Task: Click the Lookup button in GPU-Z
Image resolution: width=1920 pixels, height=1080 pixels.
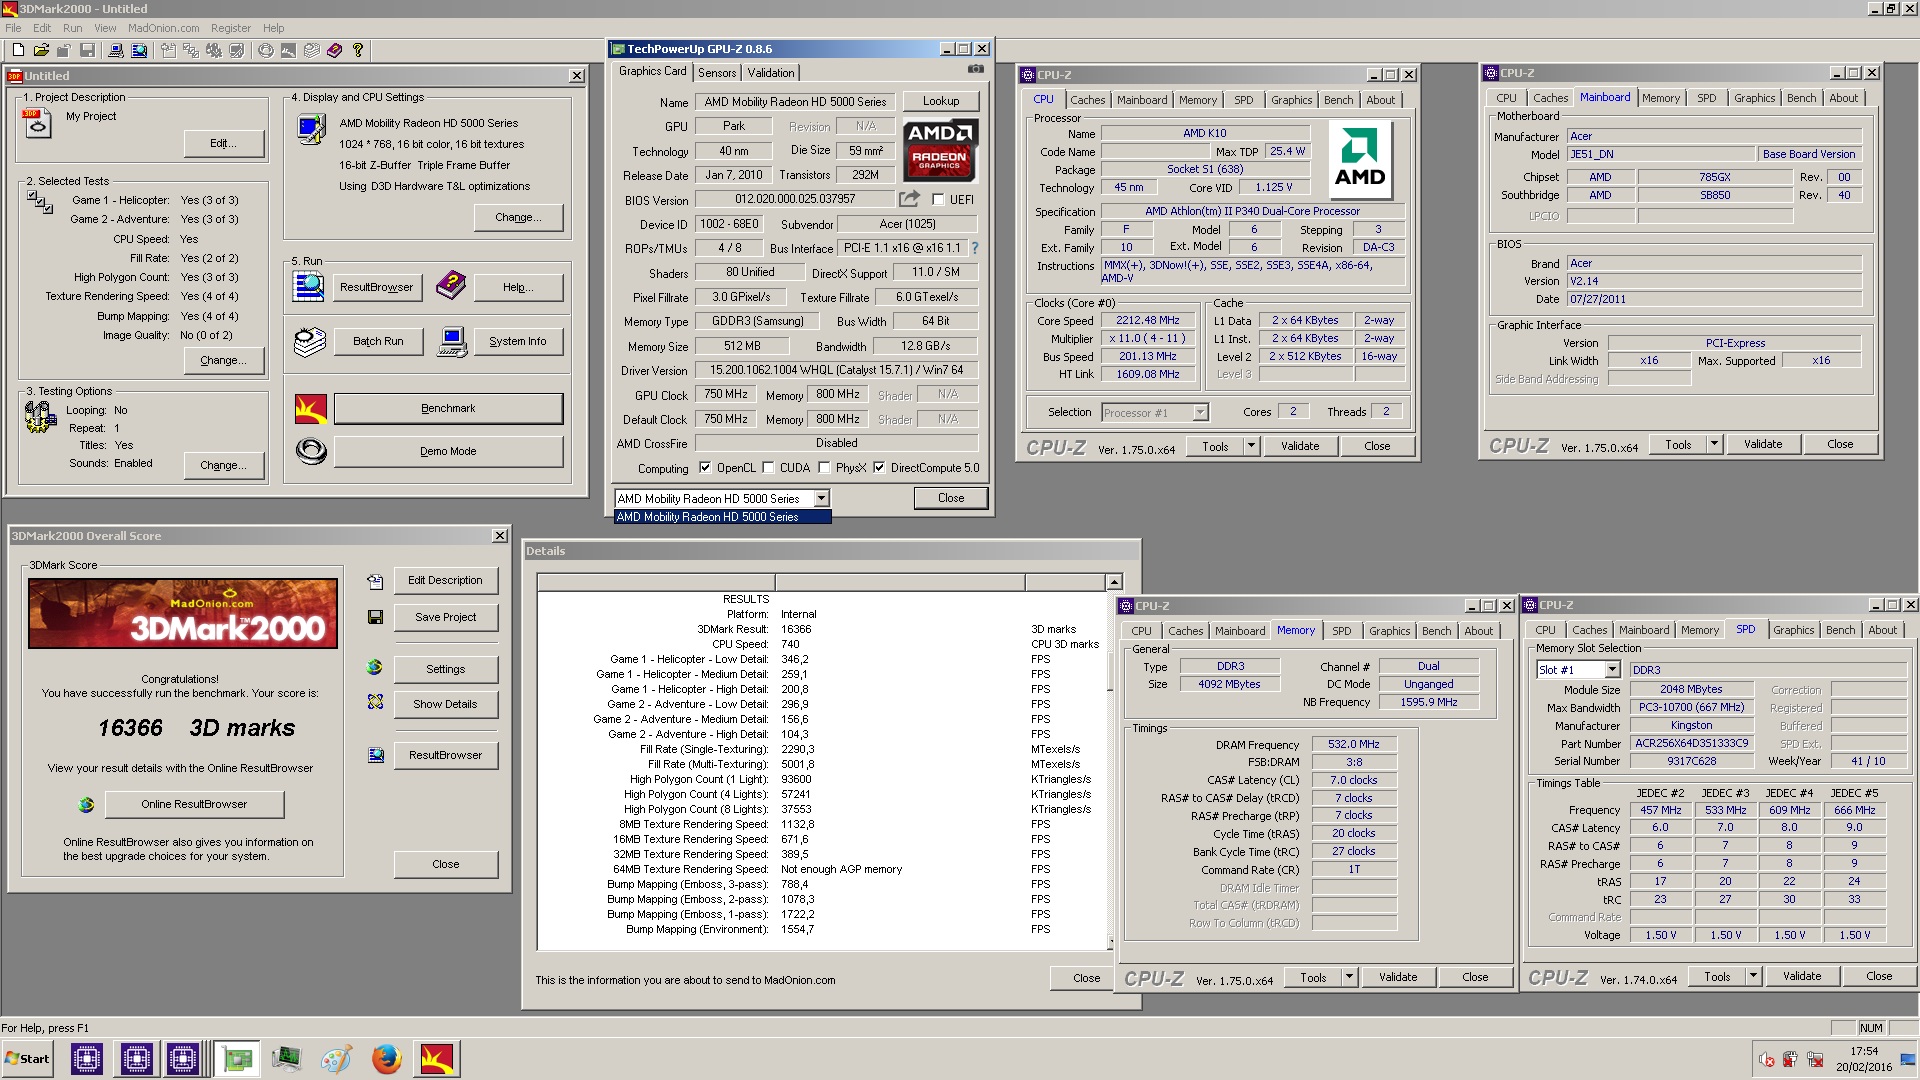Action: 941,101
